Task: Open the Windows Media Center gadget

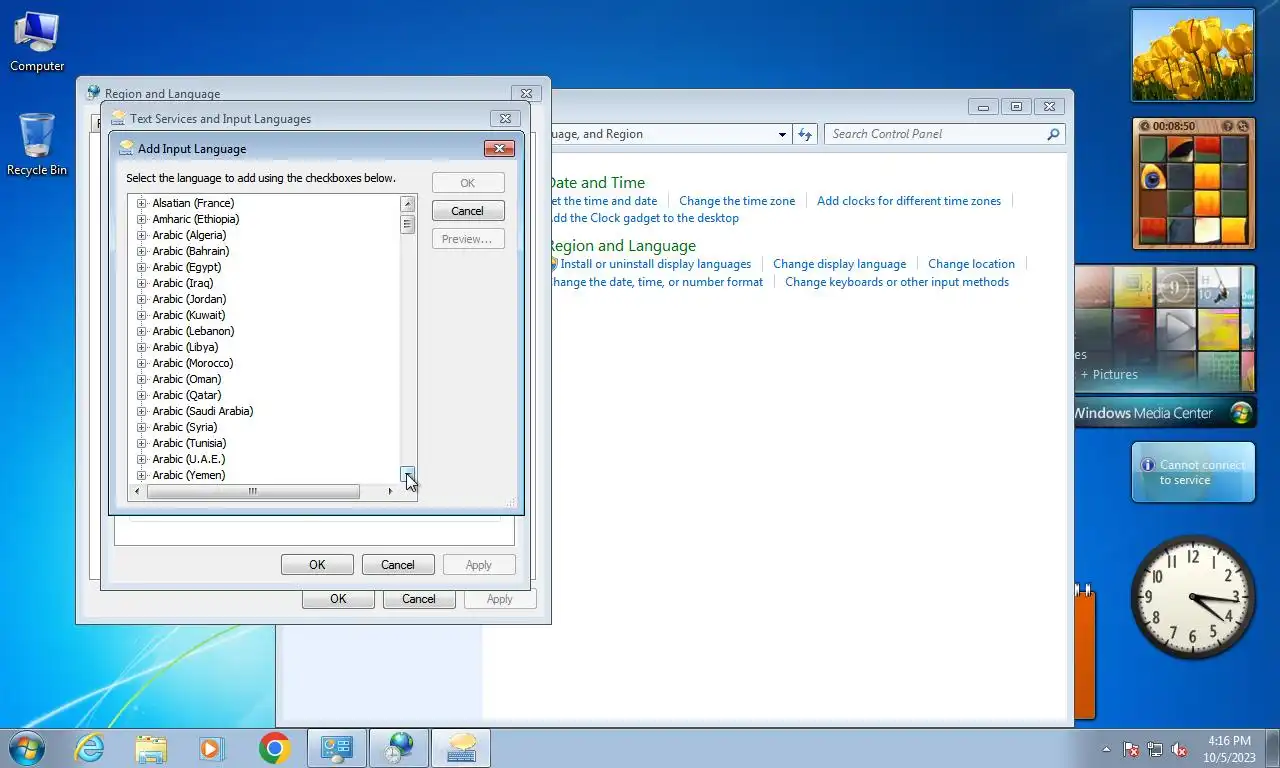Action: [1164, 346]
